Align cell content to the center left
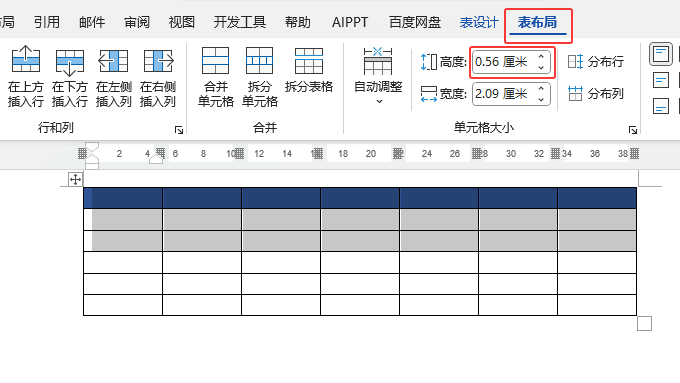Image resolution: width=680 pixels, height=383 pixels. pos(660,80)
